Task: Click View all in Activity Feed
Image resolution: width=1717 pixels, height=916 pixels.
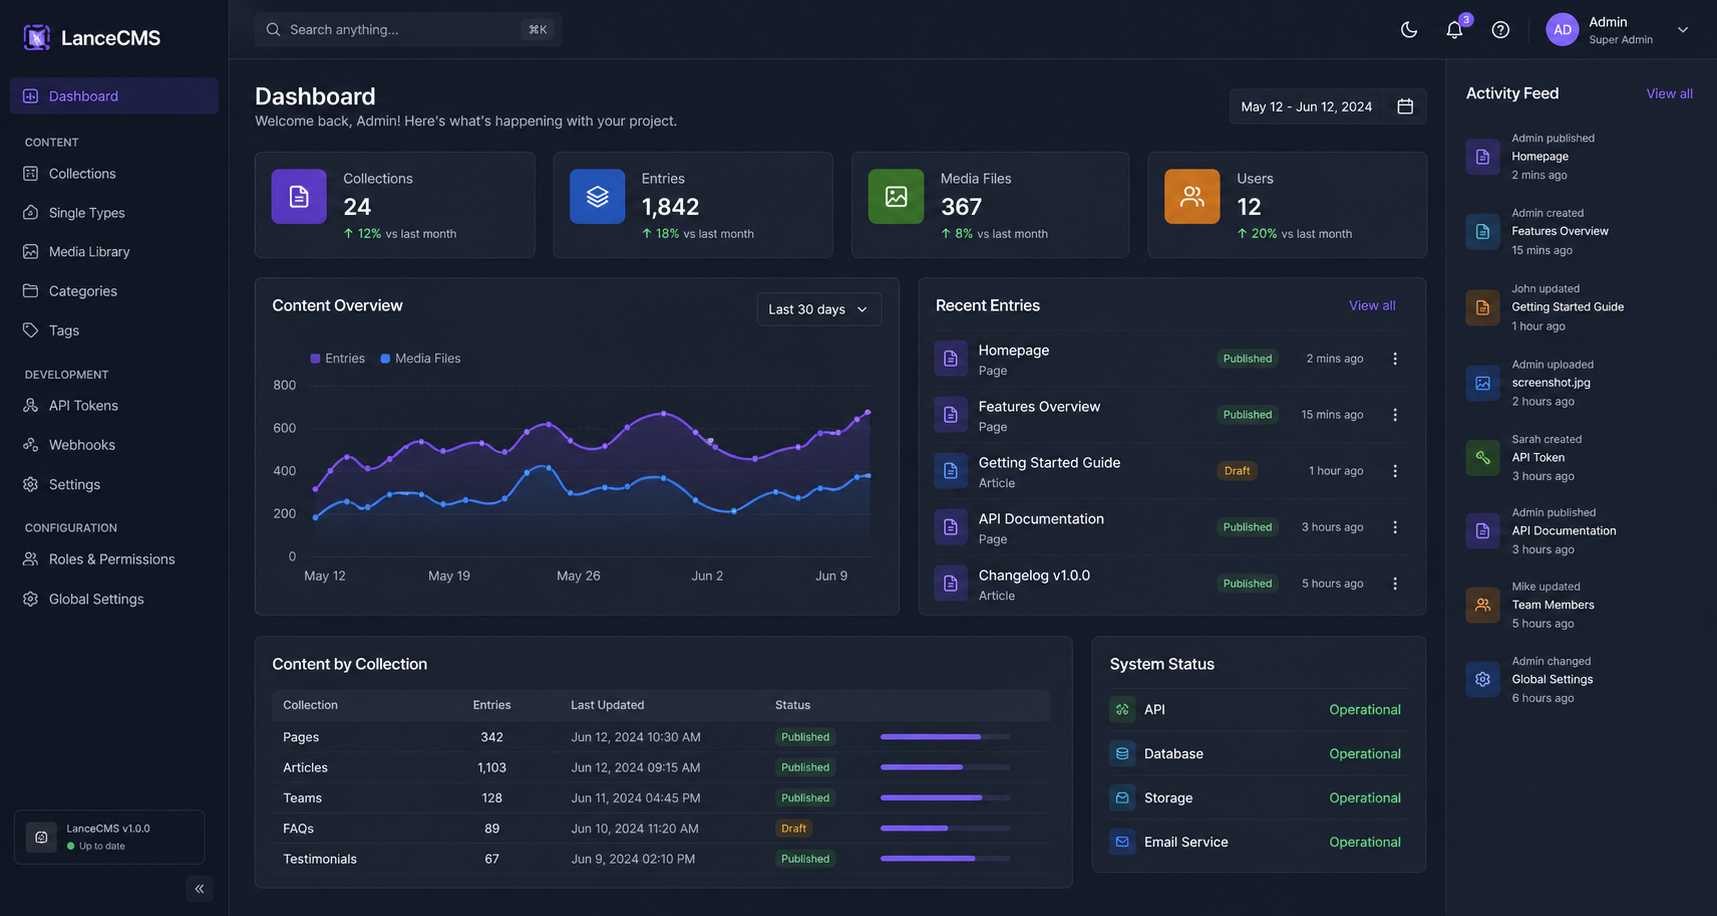Action: (1669, 94)
